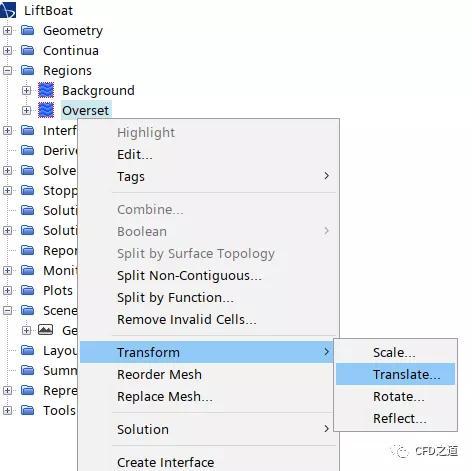This screenshot has width=472, height=471.
Task: Collapse the Regions tree node
Action: click(7, 70)
